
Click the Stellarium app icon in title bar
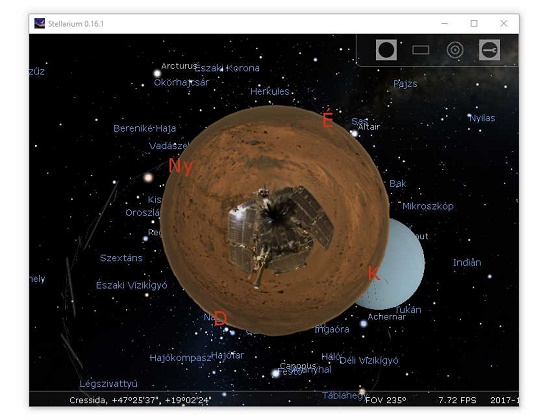(x=40, y=24)
